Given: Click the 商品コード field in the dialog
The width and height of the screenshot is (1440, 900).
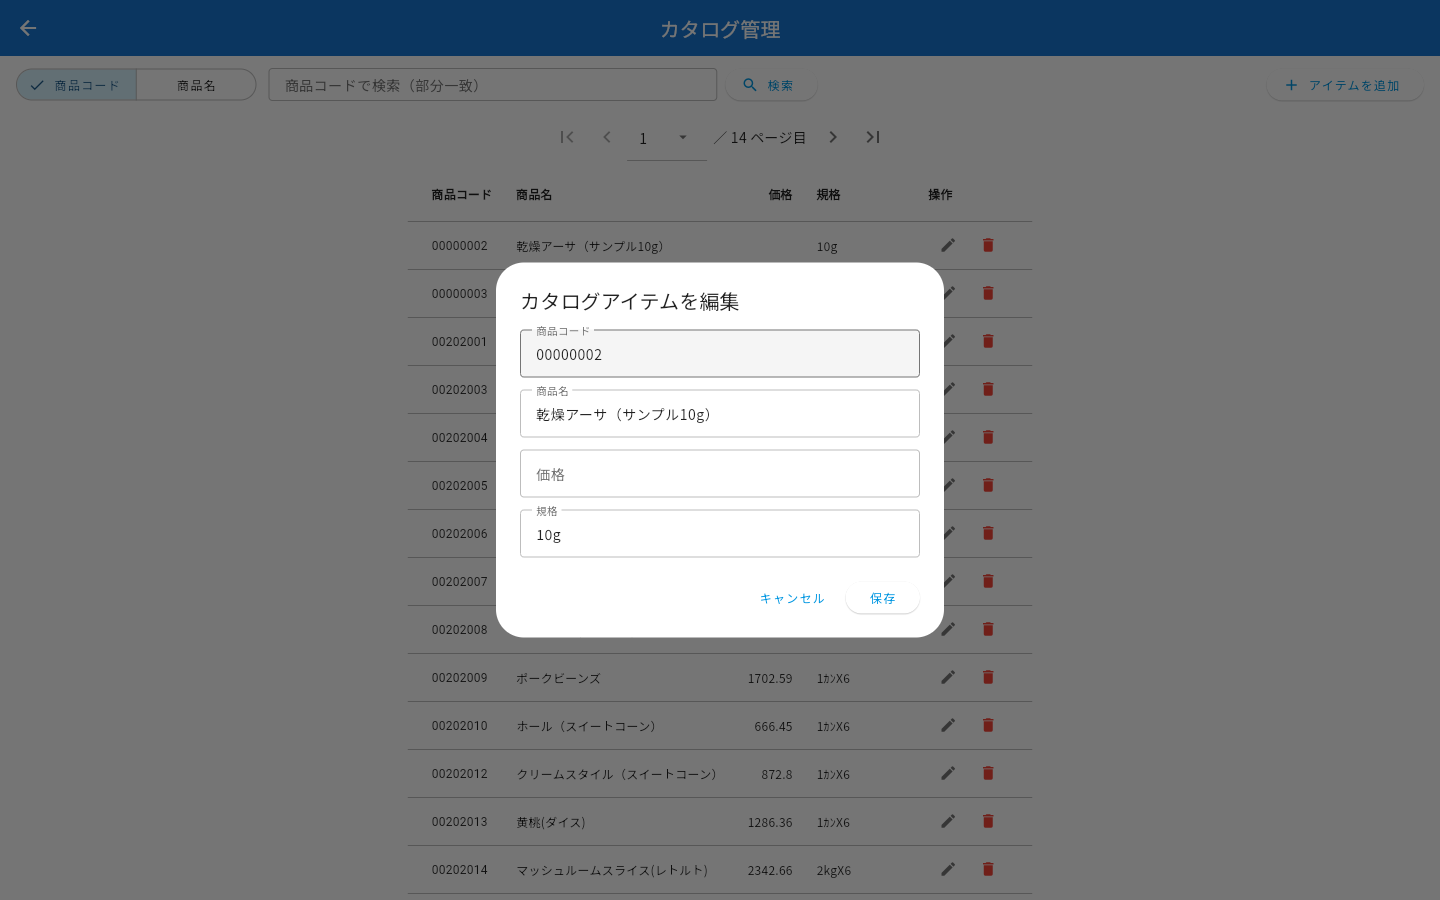Looking at the screenshot, I should pos(720,354).
